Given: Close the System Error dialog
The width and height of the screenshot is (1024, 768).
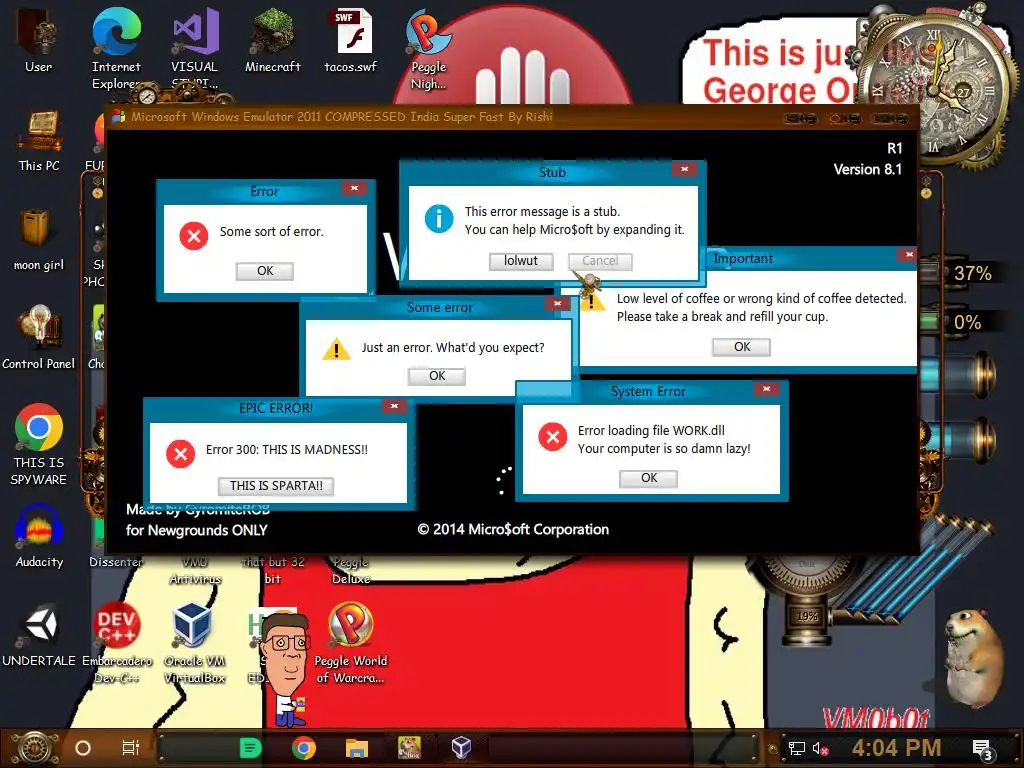Looking at the screenshot, I should 766,389.
